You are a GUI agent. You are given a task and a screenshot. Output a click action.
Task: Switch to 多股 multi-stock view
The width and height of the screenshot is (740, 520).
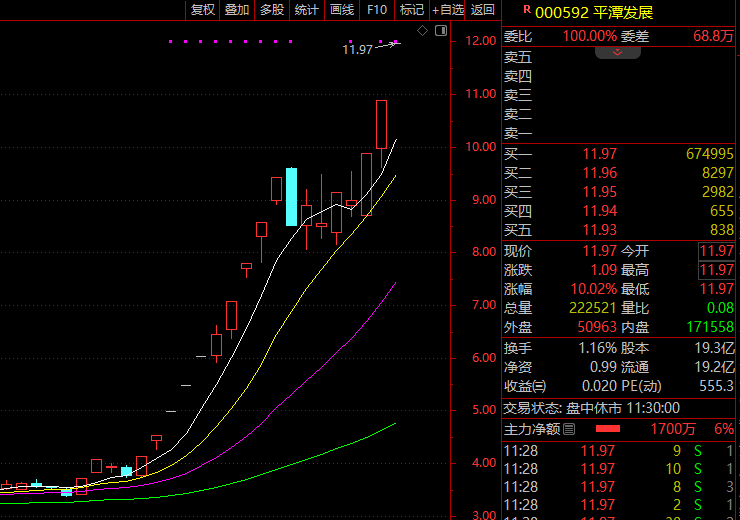(272, 10)
